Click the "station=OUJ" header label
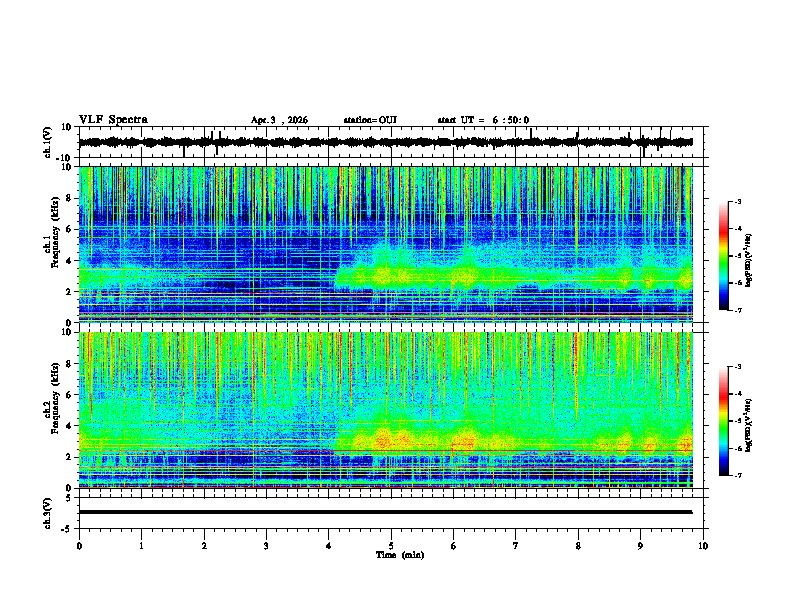792x612 pixels. coord(370,120)
